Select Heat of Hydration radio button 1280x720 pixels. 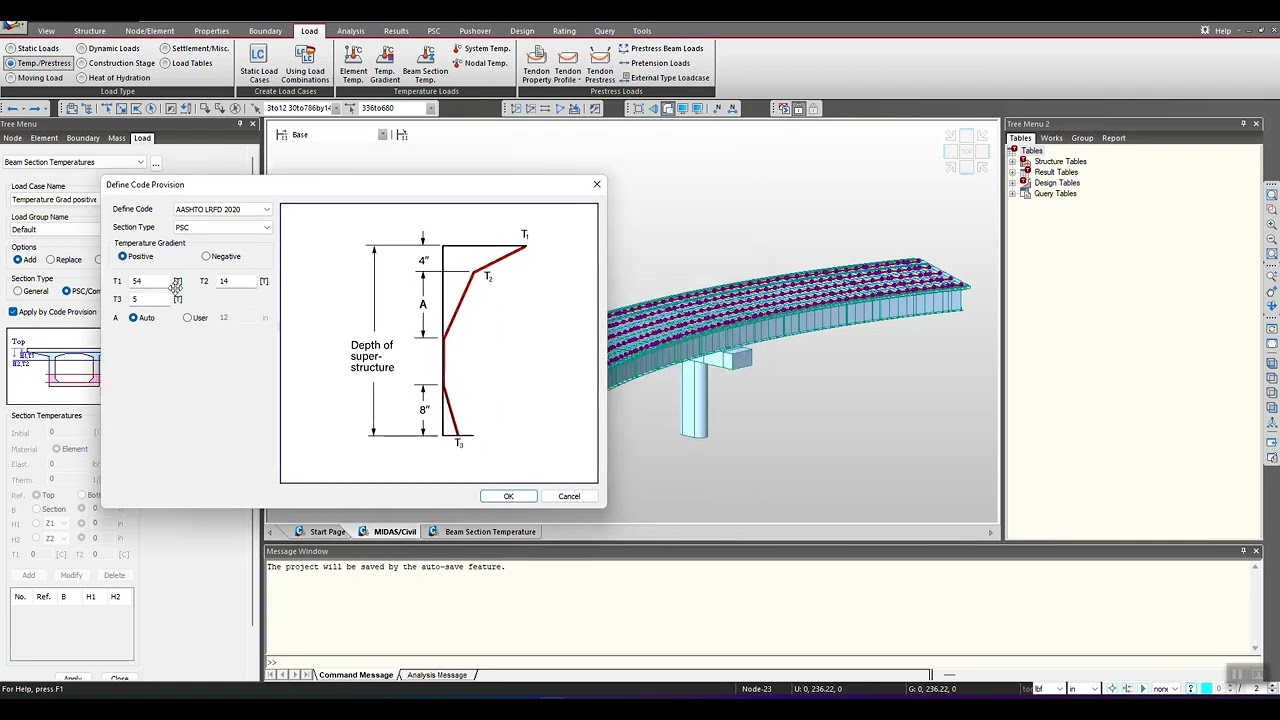pos(82,78)
